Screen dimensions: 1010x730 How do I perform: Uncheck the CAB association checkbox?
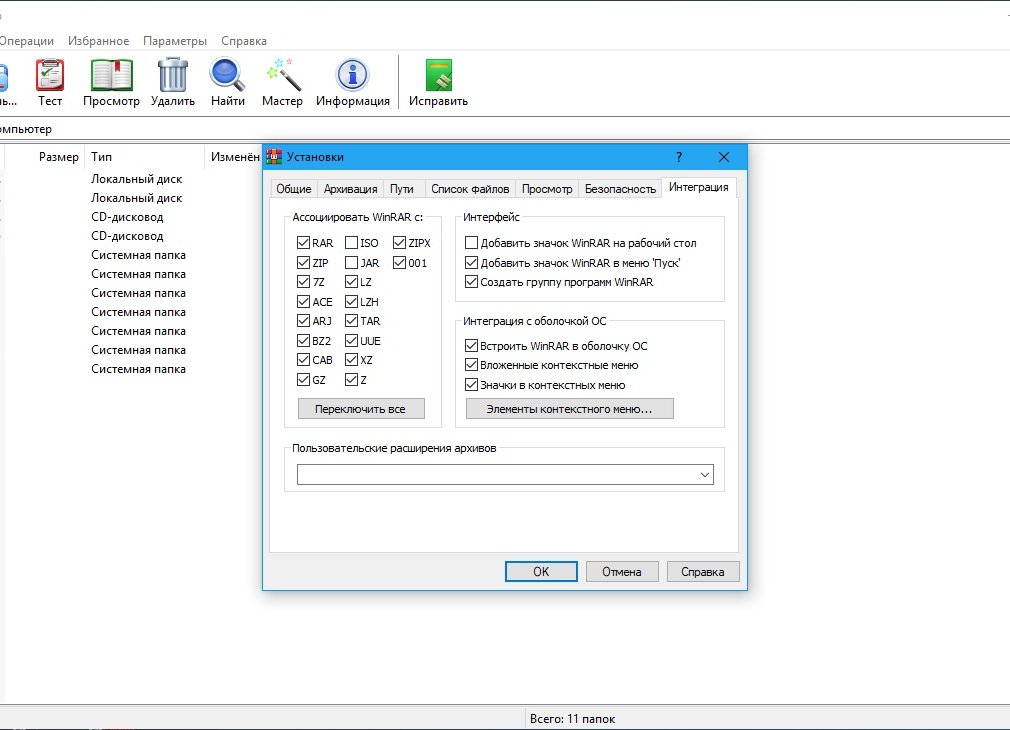(x=303, y=360)
